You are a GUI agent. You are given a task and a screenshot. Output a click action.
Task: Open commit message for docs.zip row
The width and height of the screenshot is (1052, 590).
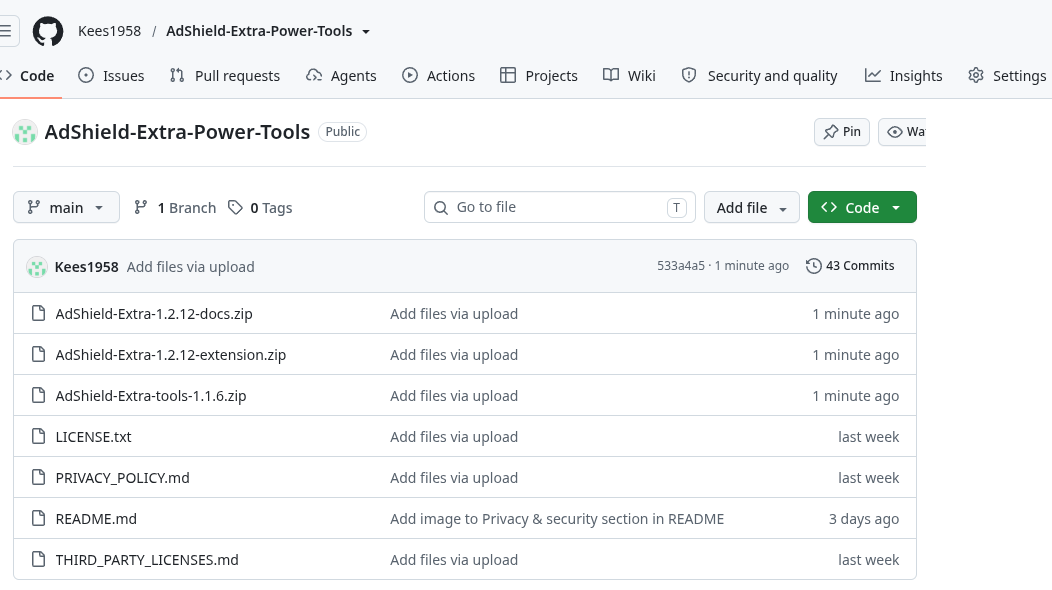454,314
